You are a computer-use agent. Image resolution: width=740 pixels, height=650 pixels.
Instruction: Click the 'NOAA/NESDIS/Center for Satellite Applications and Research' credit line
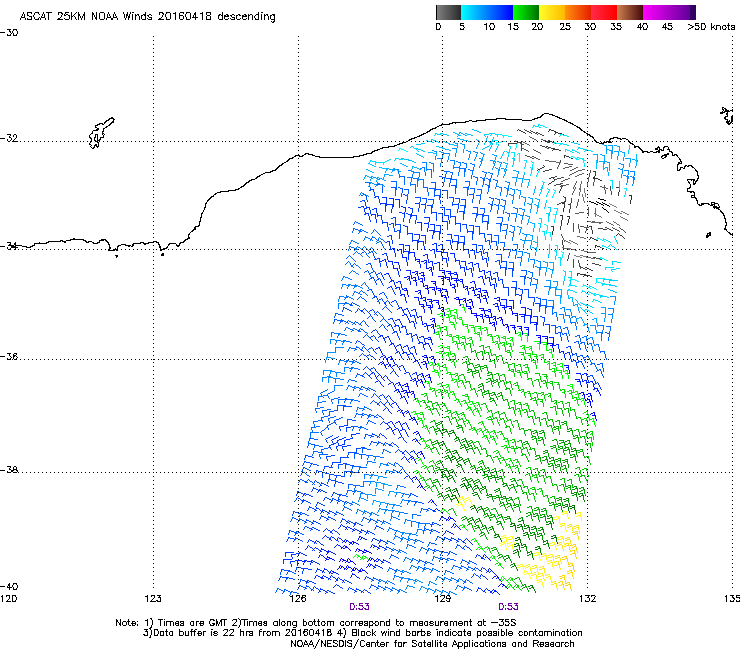pos(432,644)
